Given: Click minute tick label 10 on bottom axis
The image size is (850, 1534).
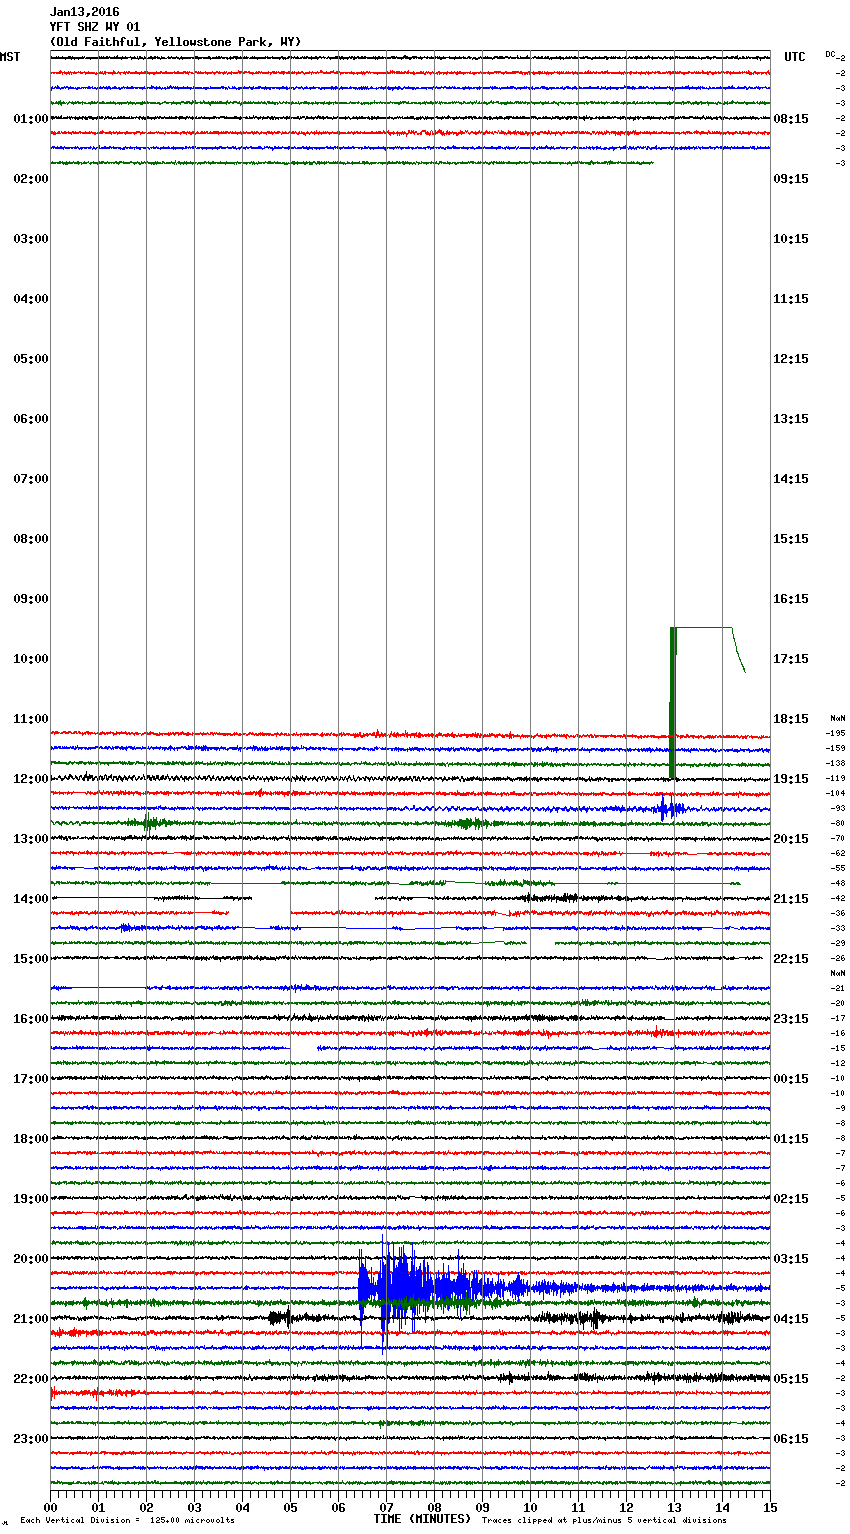Looking at the screenshot, I should pos(531,1507).
